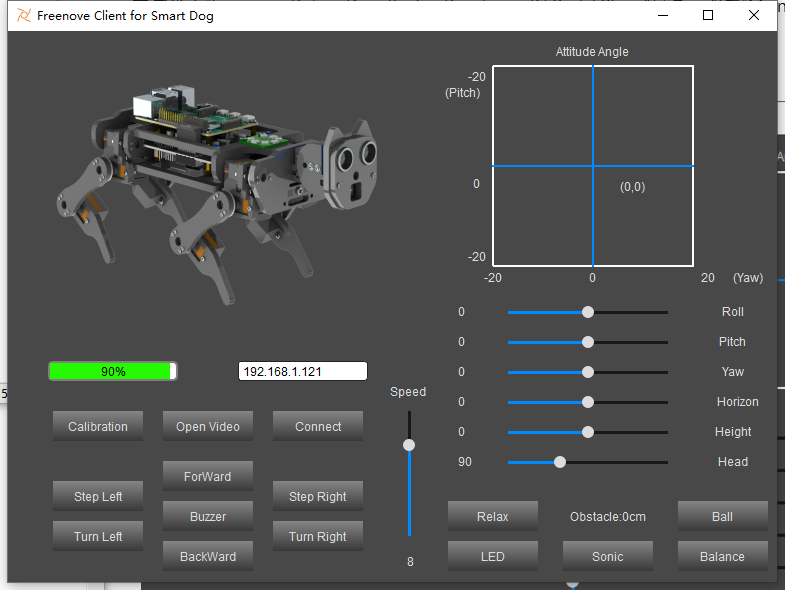Click the Attitude Angle title text
785x590 pixels.
(592, 52)
